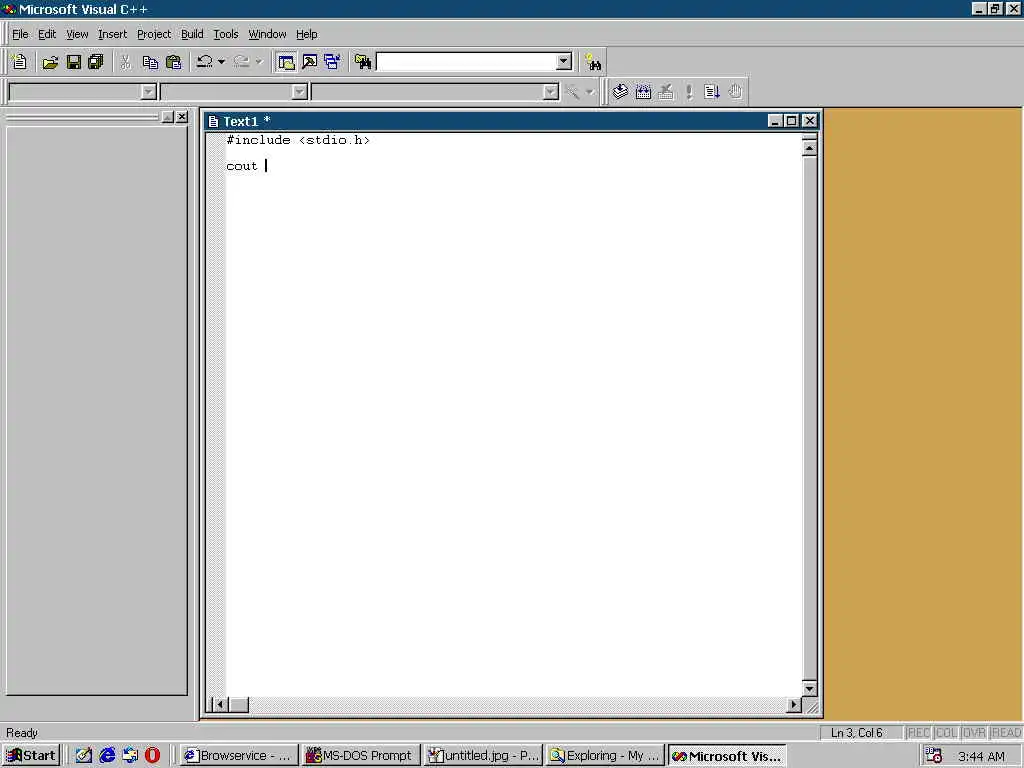Click the editor vertical scroll up arrow
The height and width of the screenshot is (768, 1024).
coord(809,148)
